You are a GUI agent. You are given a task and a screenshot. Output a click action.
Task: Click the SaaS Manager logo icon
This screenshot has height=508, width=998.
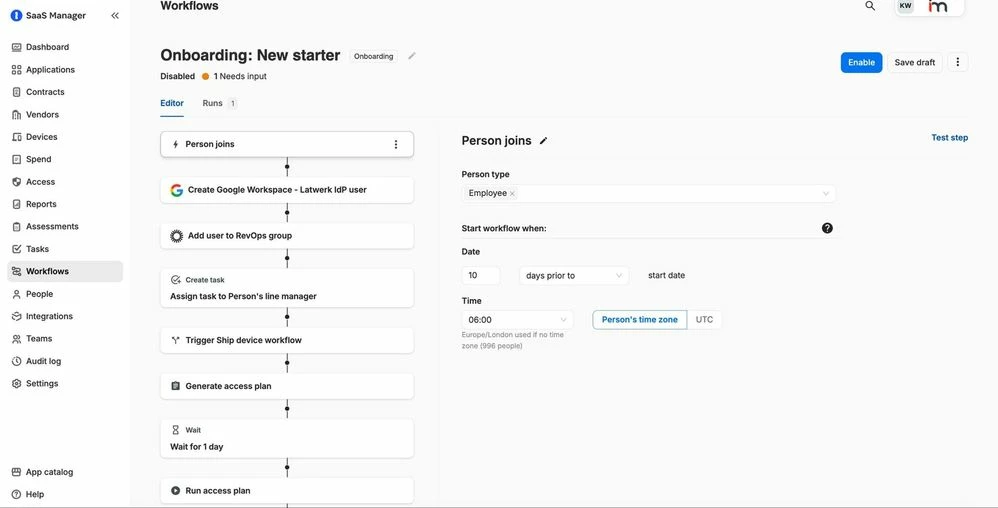pyautogui.click(x=16, y=15)
